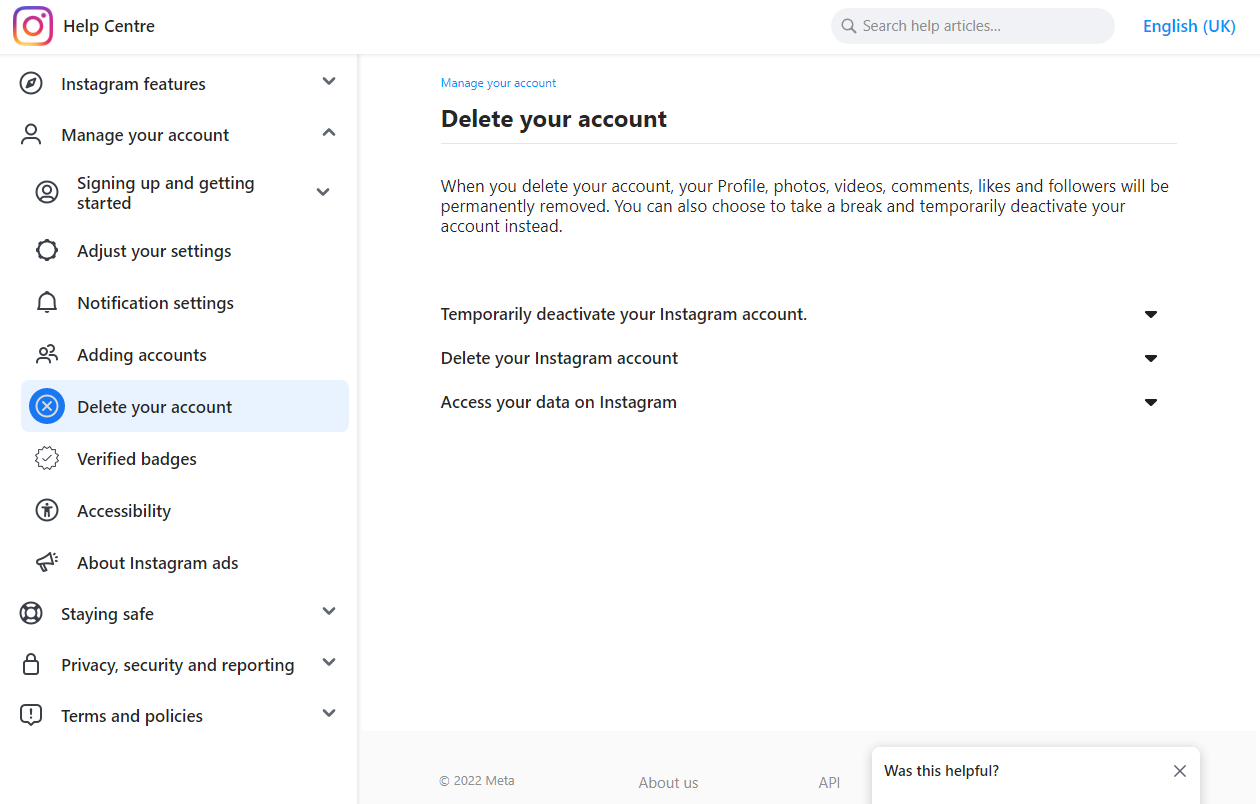Expand Terms and policies chevron
The width and height of the screenshot is (1260, 804).
(329, 714)
